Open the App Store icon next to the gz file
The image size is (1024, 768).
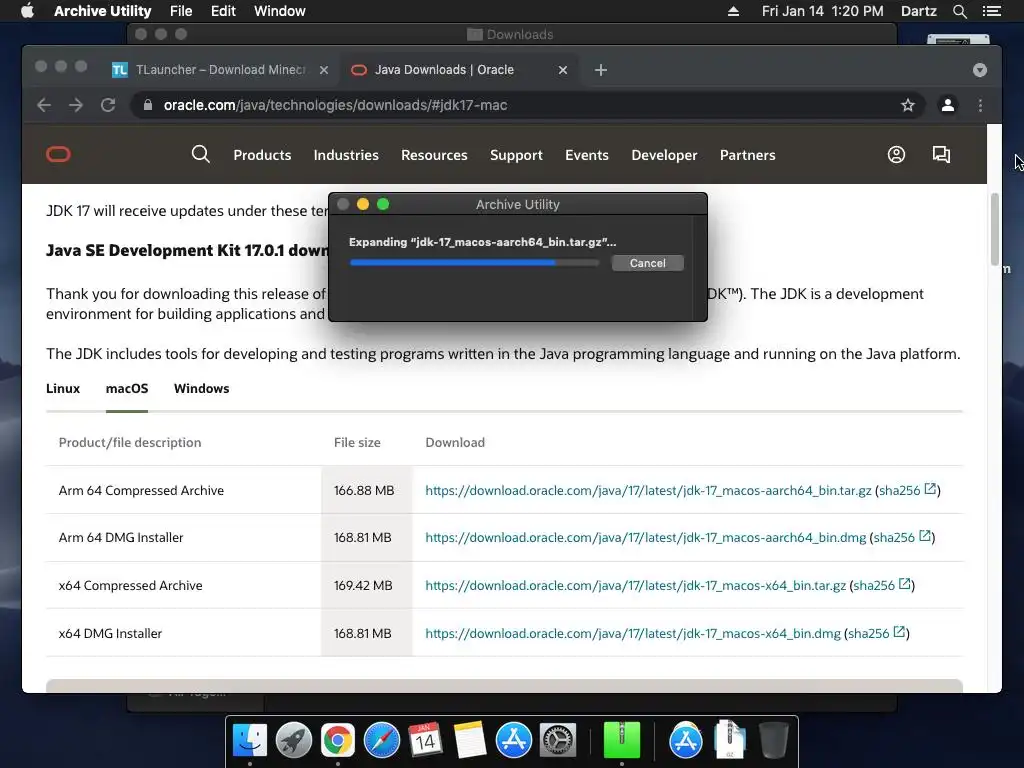tap(686, 740)
